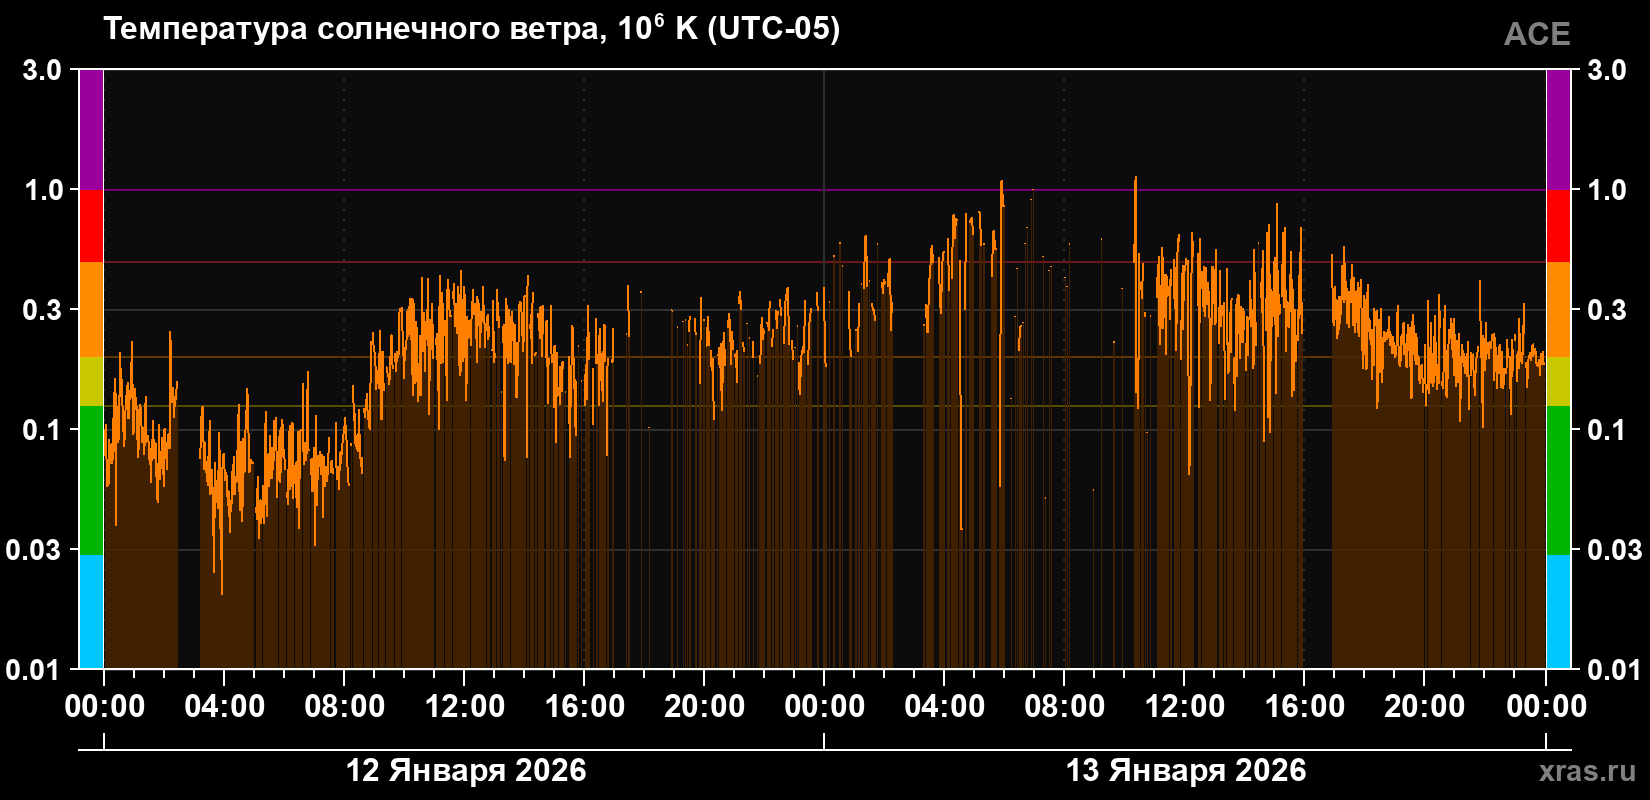Select the blue segment of left color scale
This screenshot has width=1650, height=800.
91,612
